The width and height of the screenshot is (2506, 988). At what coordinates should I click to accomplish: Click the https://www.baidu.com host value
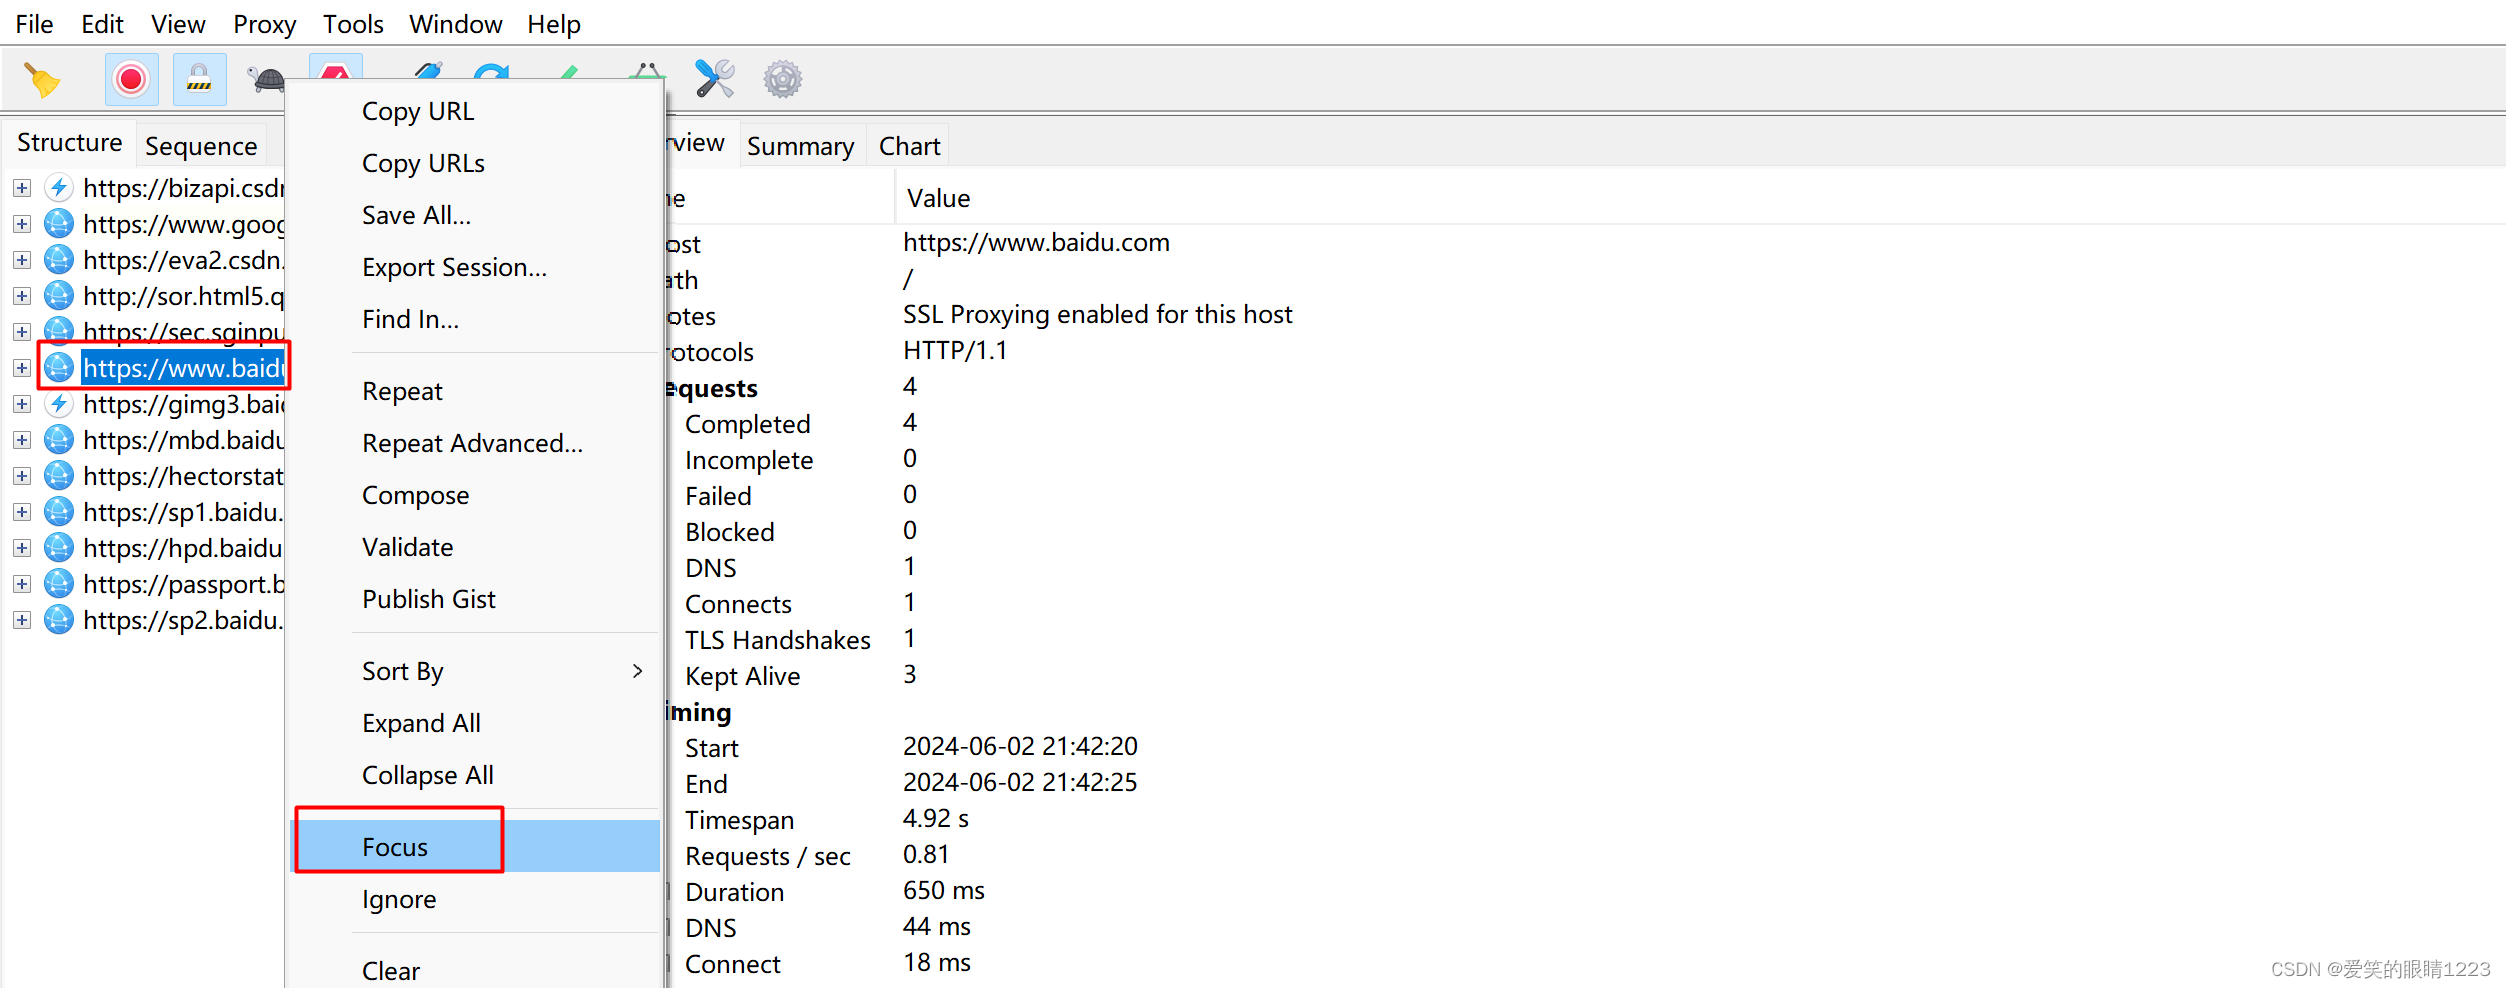1036,242
